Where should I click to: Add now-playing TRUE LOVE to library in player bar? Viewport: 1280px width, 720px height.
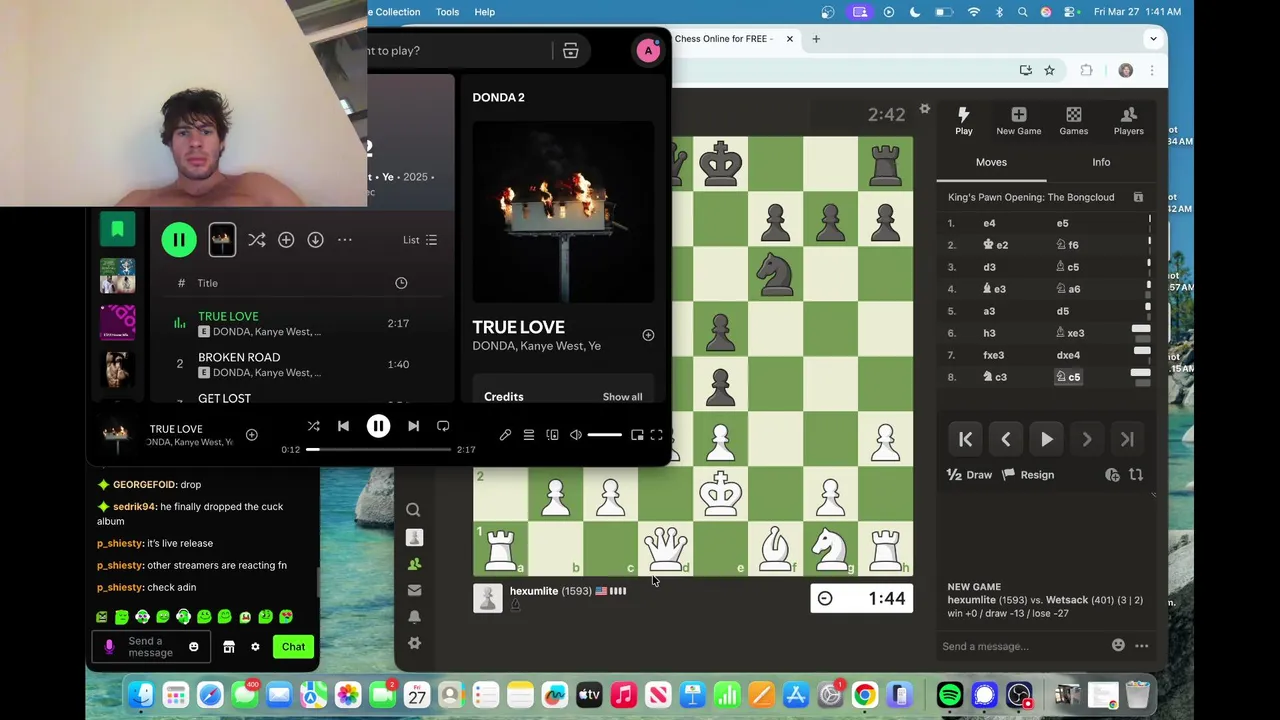pos(251,435)
